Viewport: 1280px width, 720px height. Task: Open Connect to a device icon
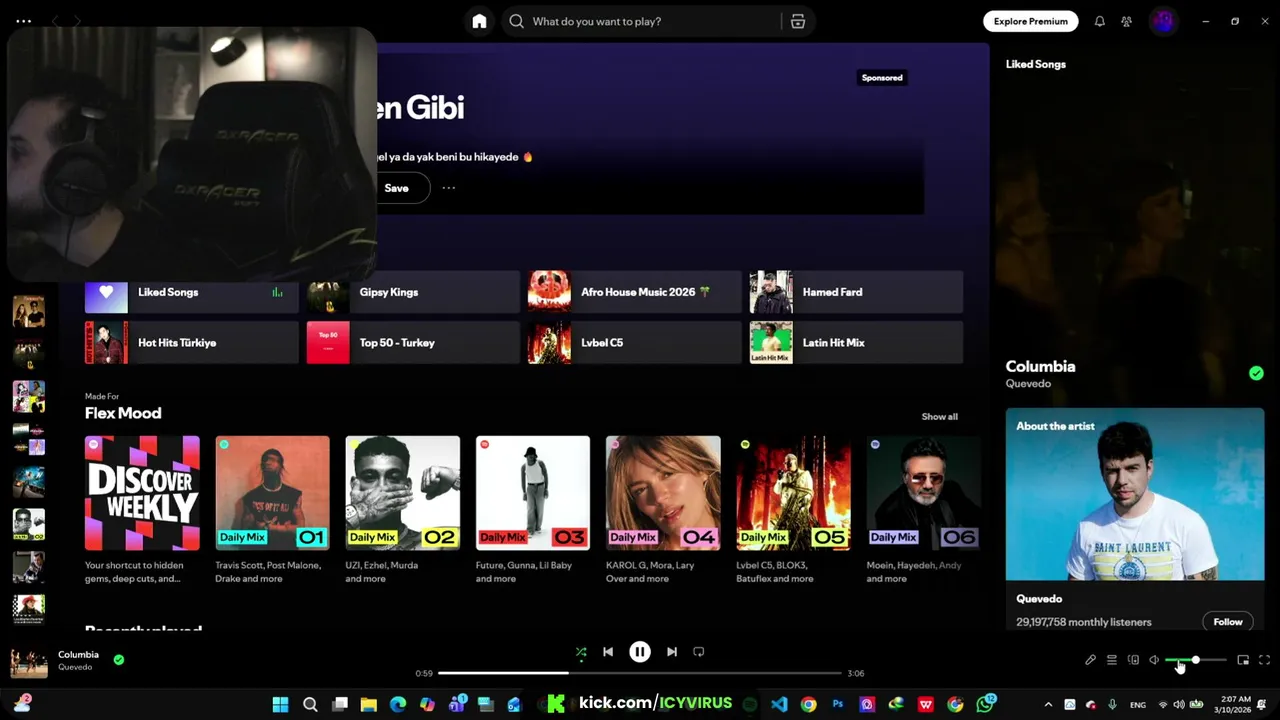click(x=1133, y=660)
